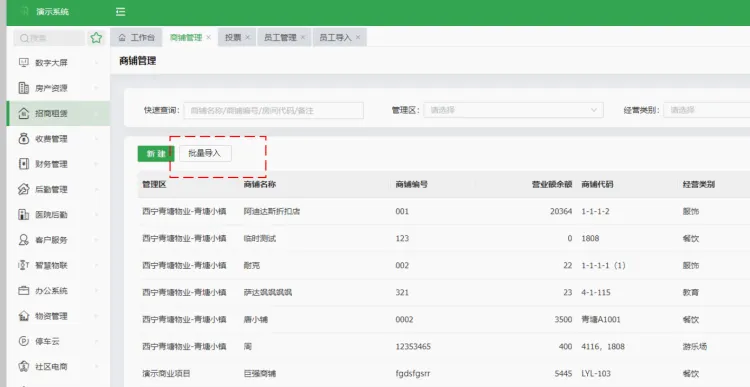Screen dimensions: 750x387
Task: Click the green star favorites icon
Action: (96, 38)
